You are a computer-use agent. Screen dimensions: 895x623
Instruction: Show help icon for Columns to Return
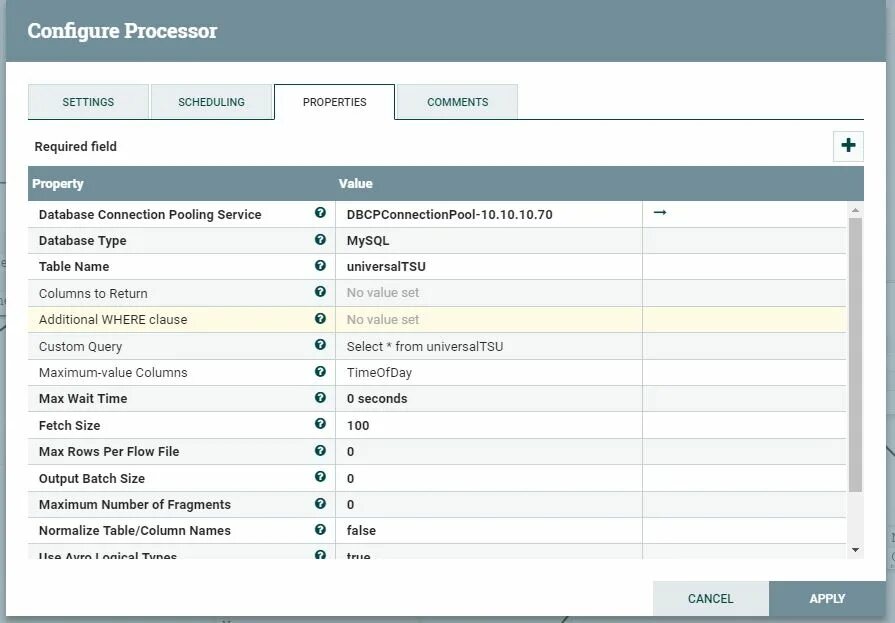[320, 292]
